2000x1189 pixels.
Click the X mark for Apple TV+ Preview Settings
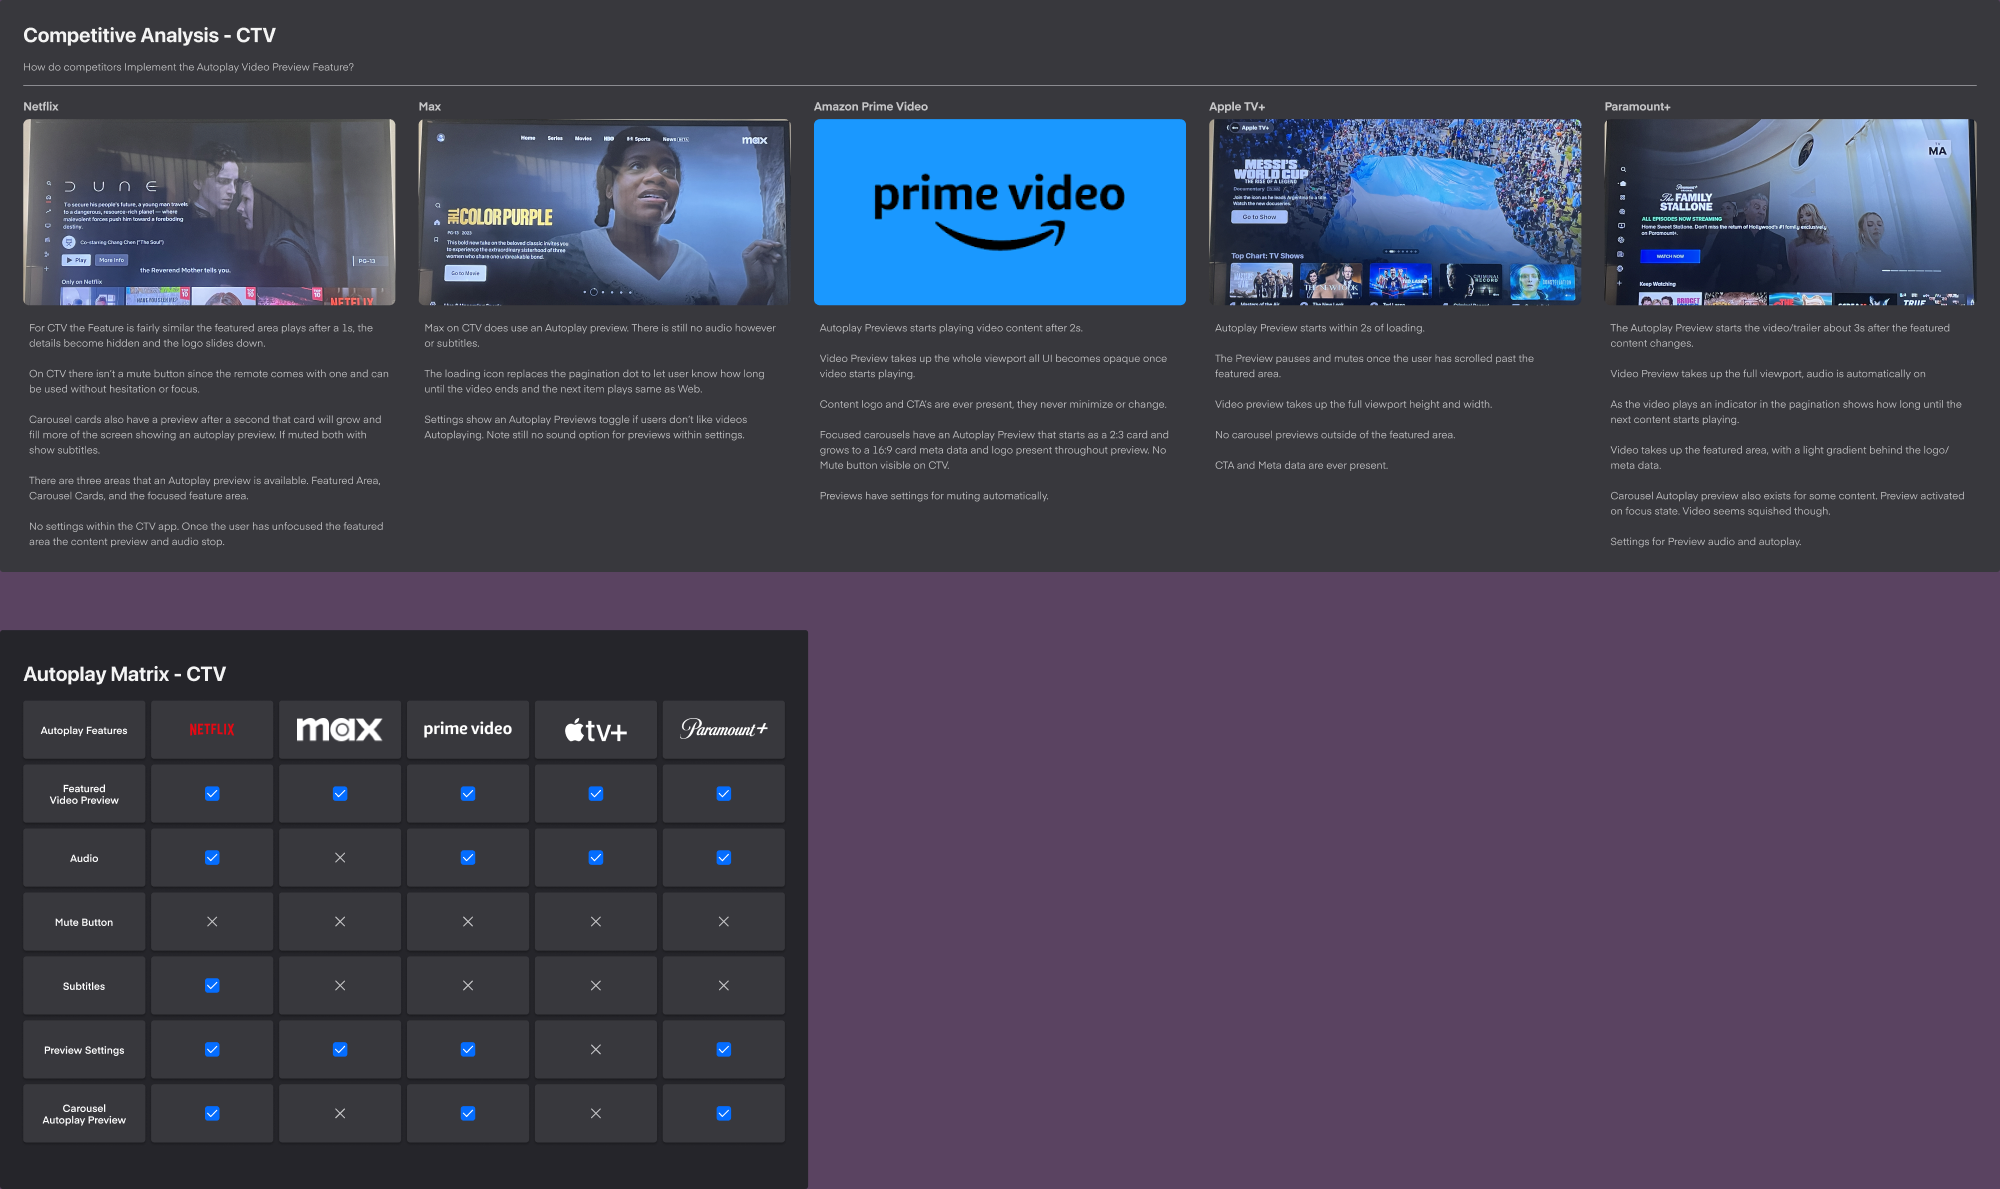pyautogui.click(x=596, y=1050)
